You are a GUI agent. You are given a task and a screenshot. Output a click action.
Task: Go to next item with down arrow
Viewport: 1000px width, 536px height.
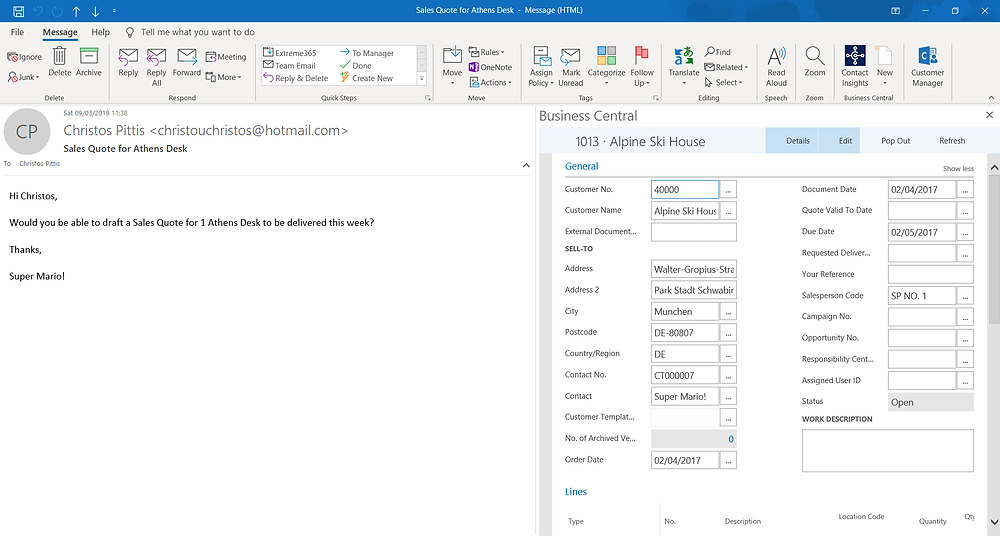point(96,11)
